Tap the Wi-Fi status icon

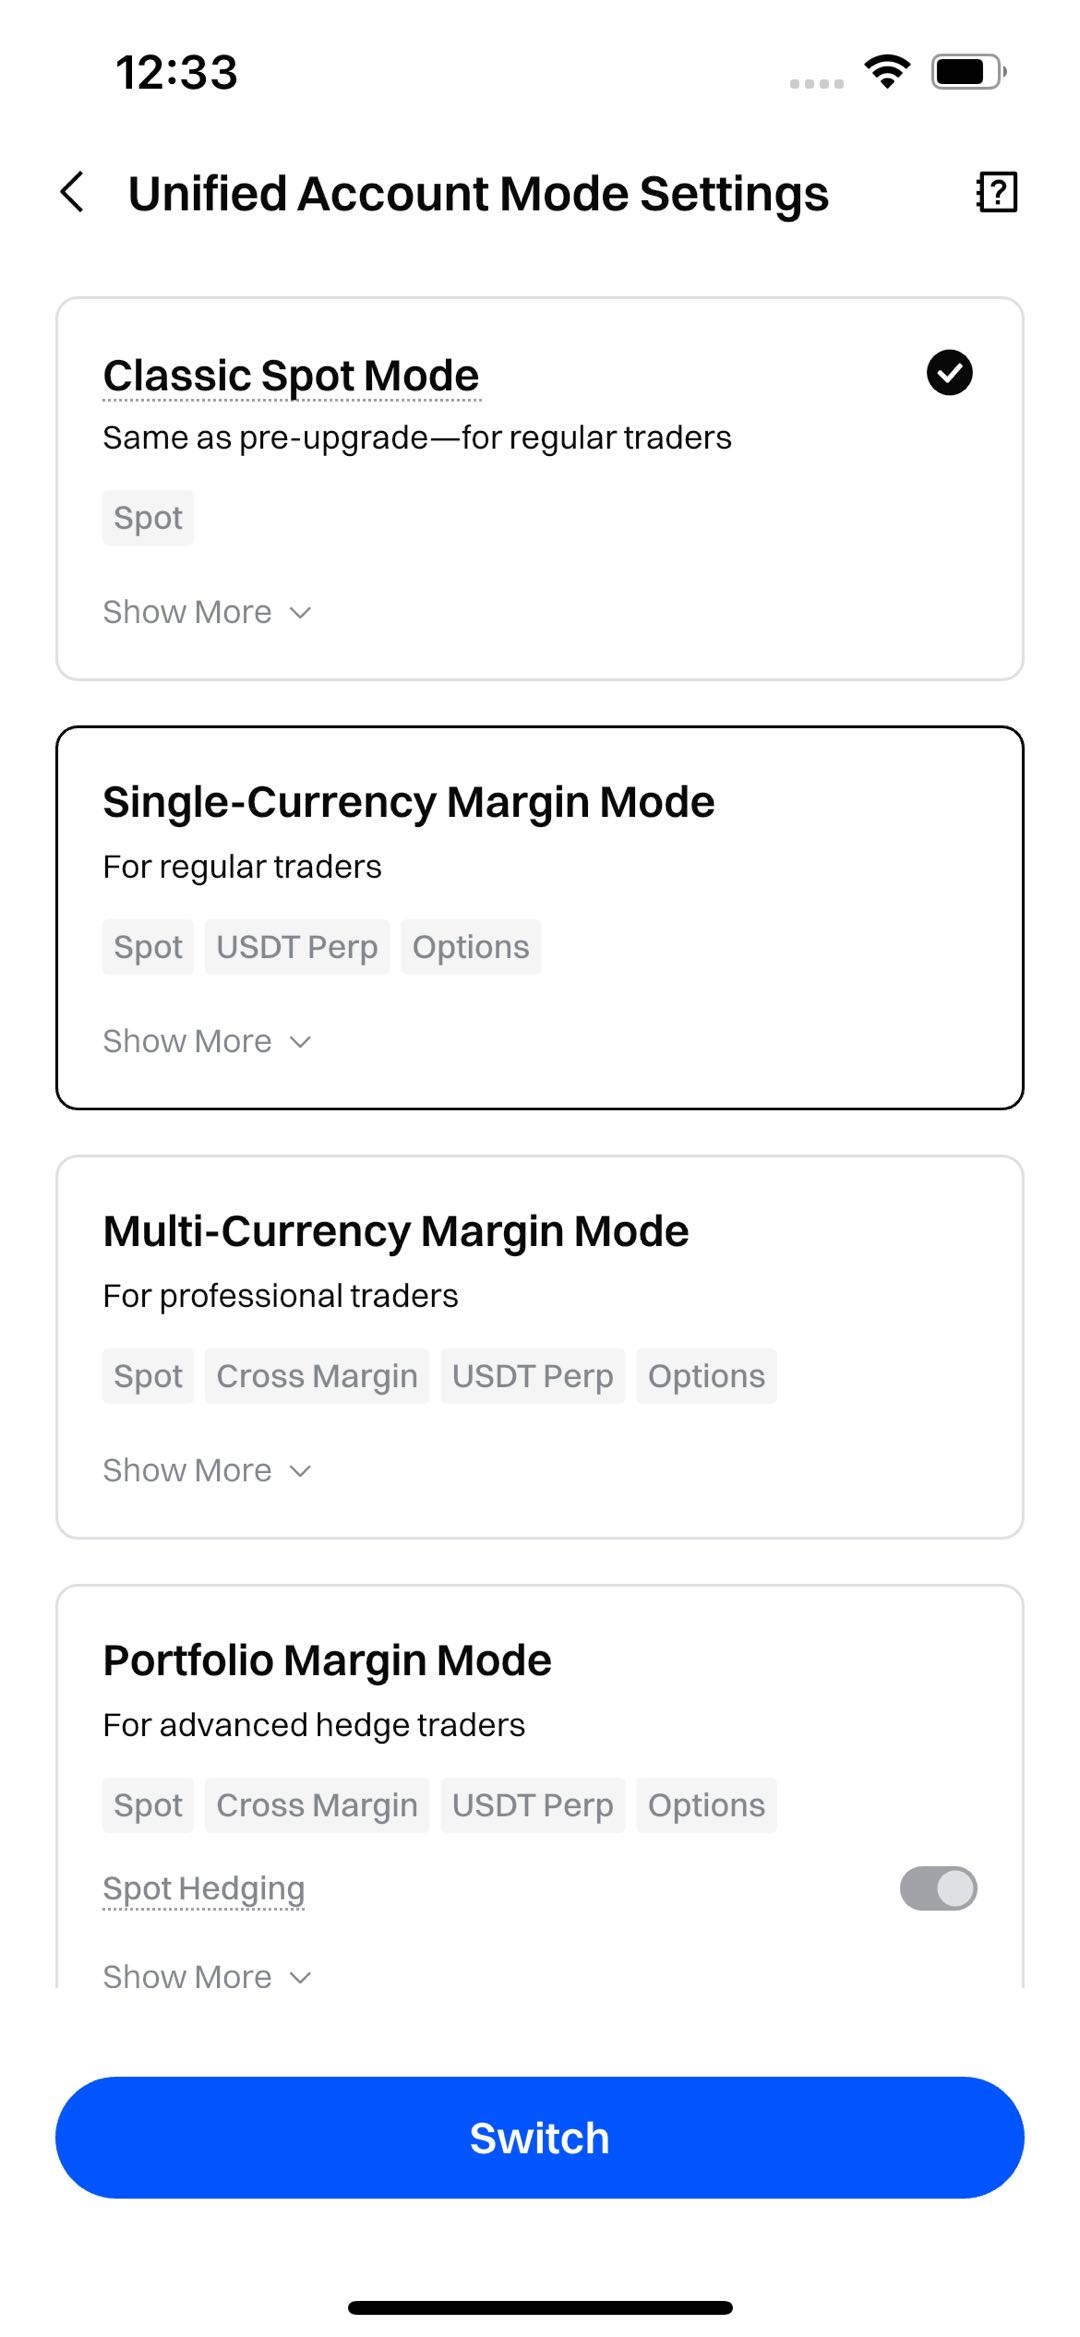(x=887, y=72)
